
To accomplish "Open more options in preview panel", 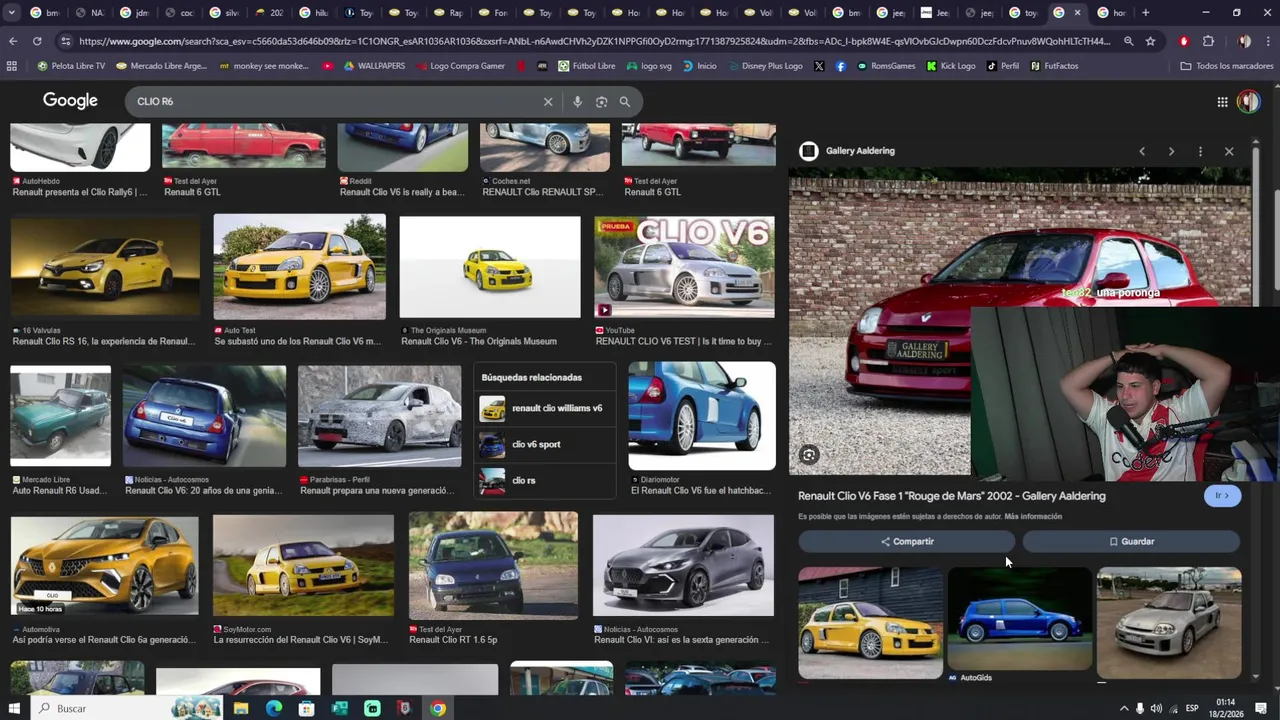I will click(x=1200, y=151).
